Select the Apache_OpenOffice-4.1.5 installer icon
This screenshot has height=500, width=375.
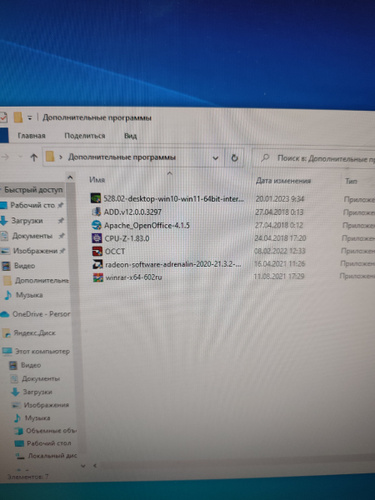click(96, 225)
